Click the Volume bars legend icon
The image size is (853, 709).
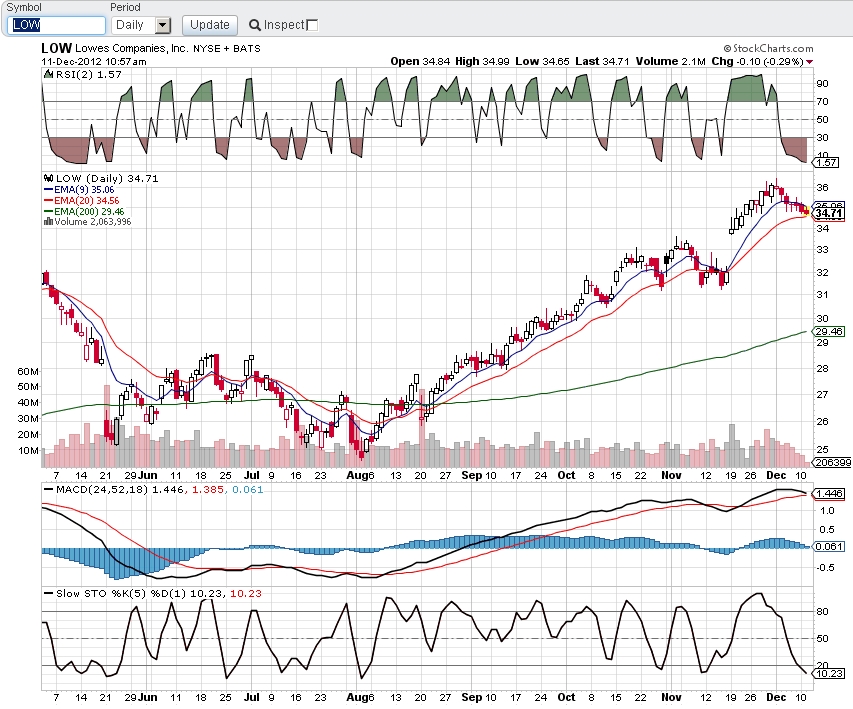pos(48,221)
